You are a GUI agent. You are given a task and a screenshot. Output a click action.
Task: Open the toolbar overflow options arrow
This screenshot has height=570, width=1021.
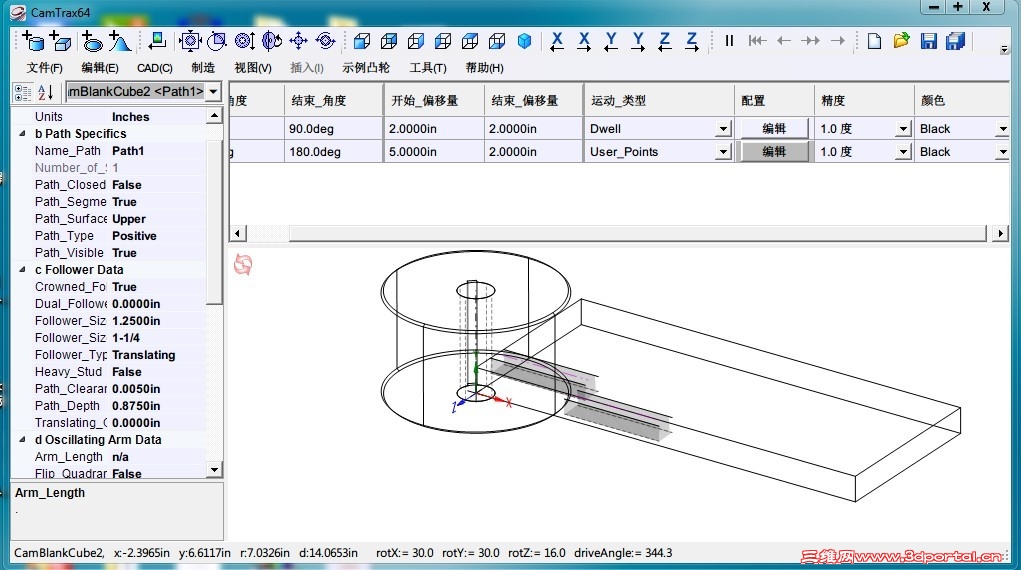click(x=1004, y=49)
